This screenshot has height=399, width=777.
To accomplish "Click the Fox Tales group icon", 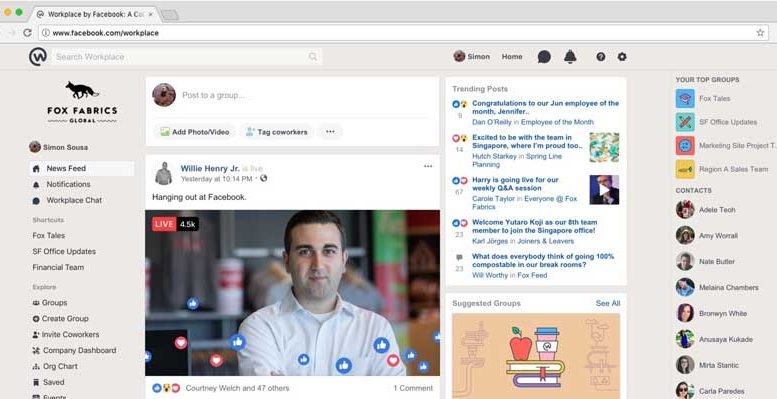I will coord(685,99).
